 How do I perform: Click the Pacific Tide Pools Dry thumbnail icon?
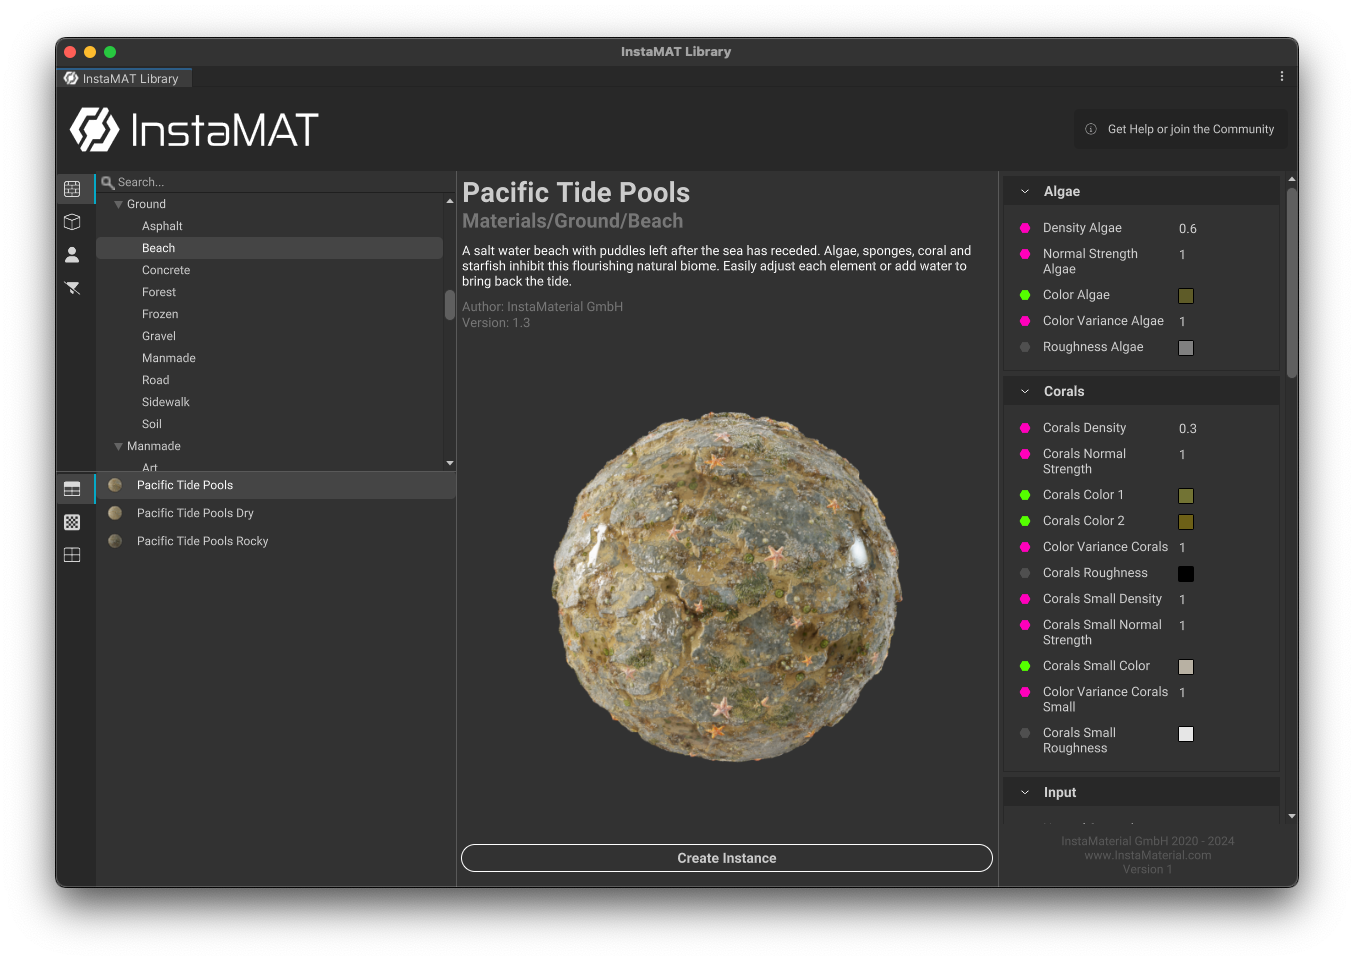[115, 513]
